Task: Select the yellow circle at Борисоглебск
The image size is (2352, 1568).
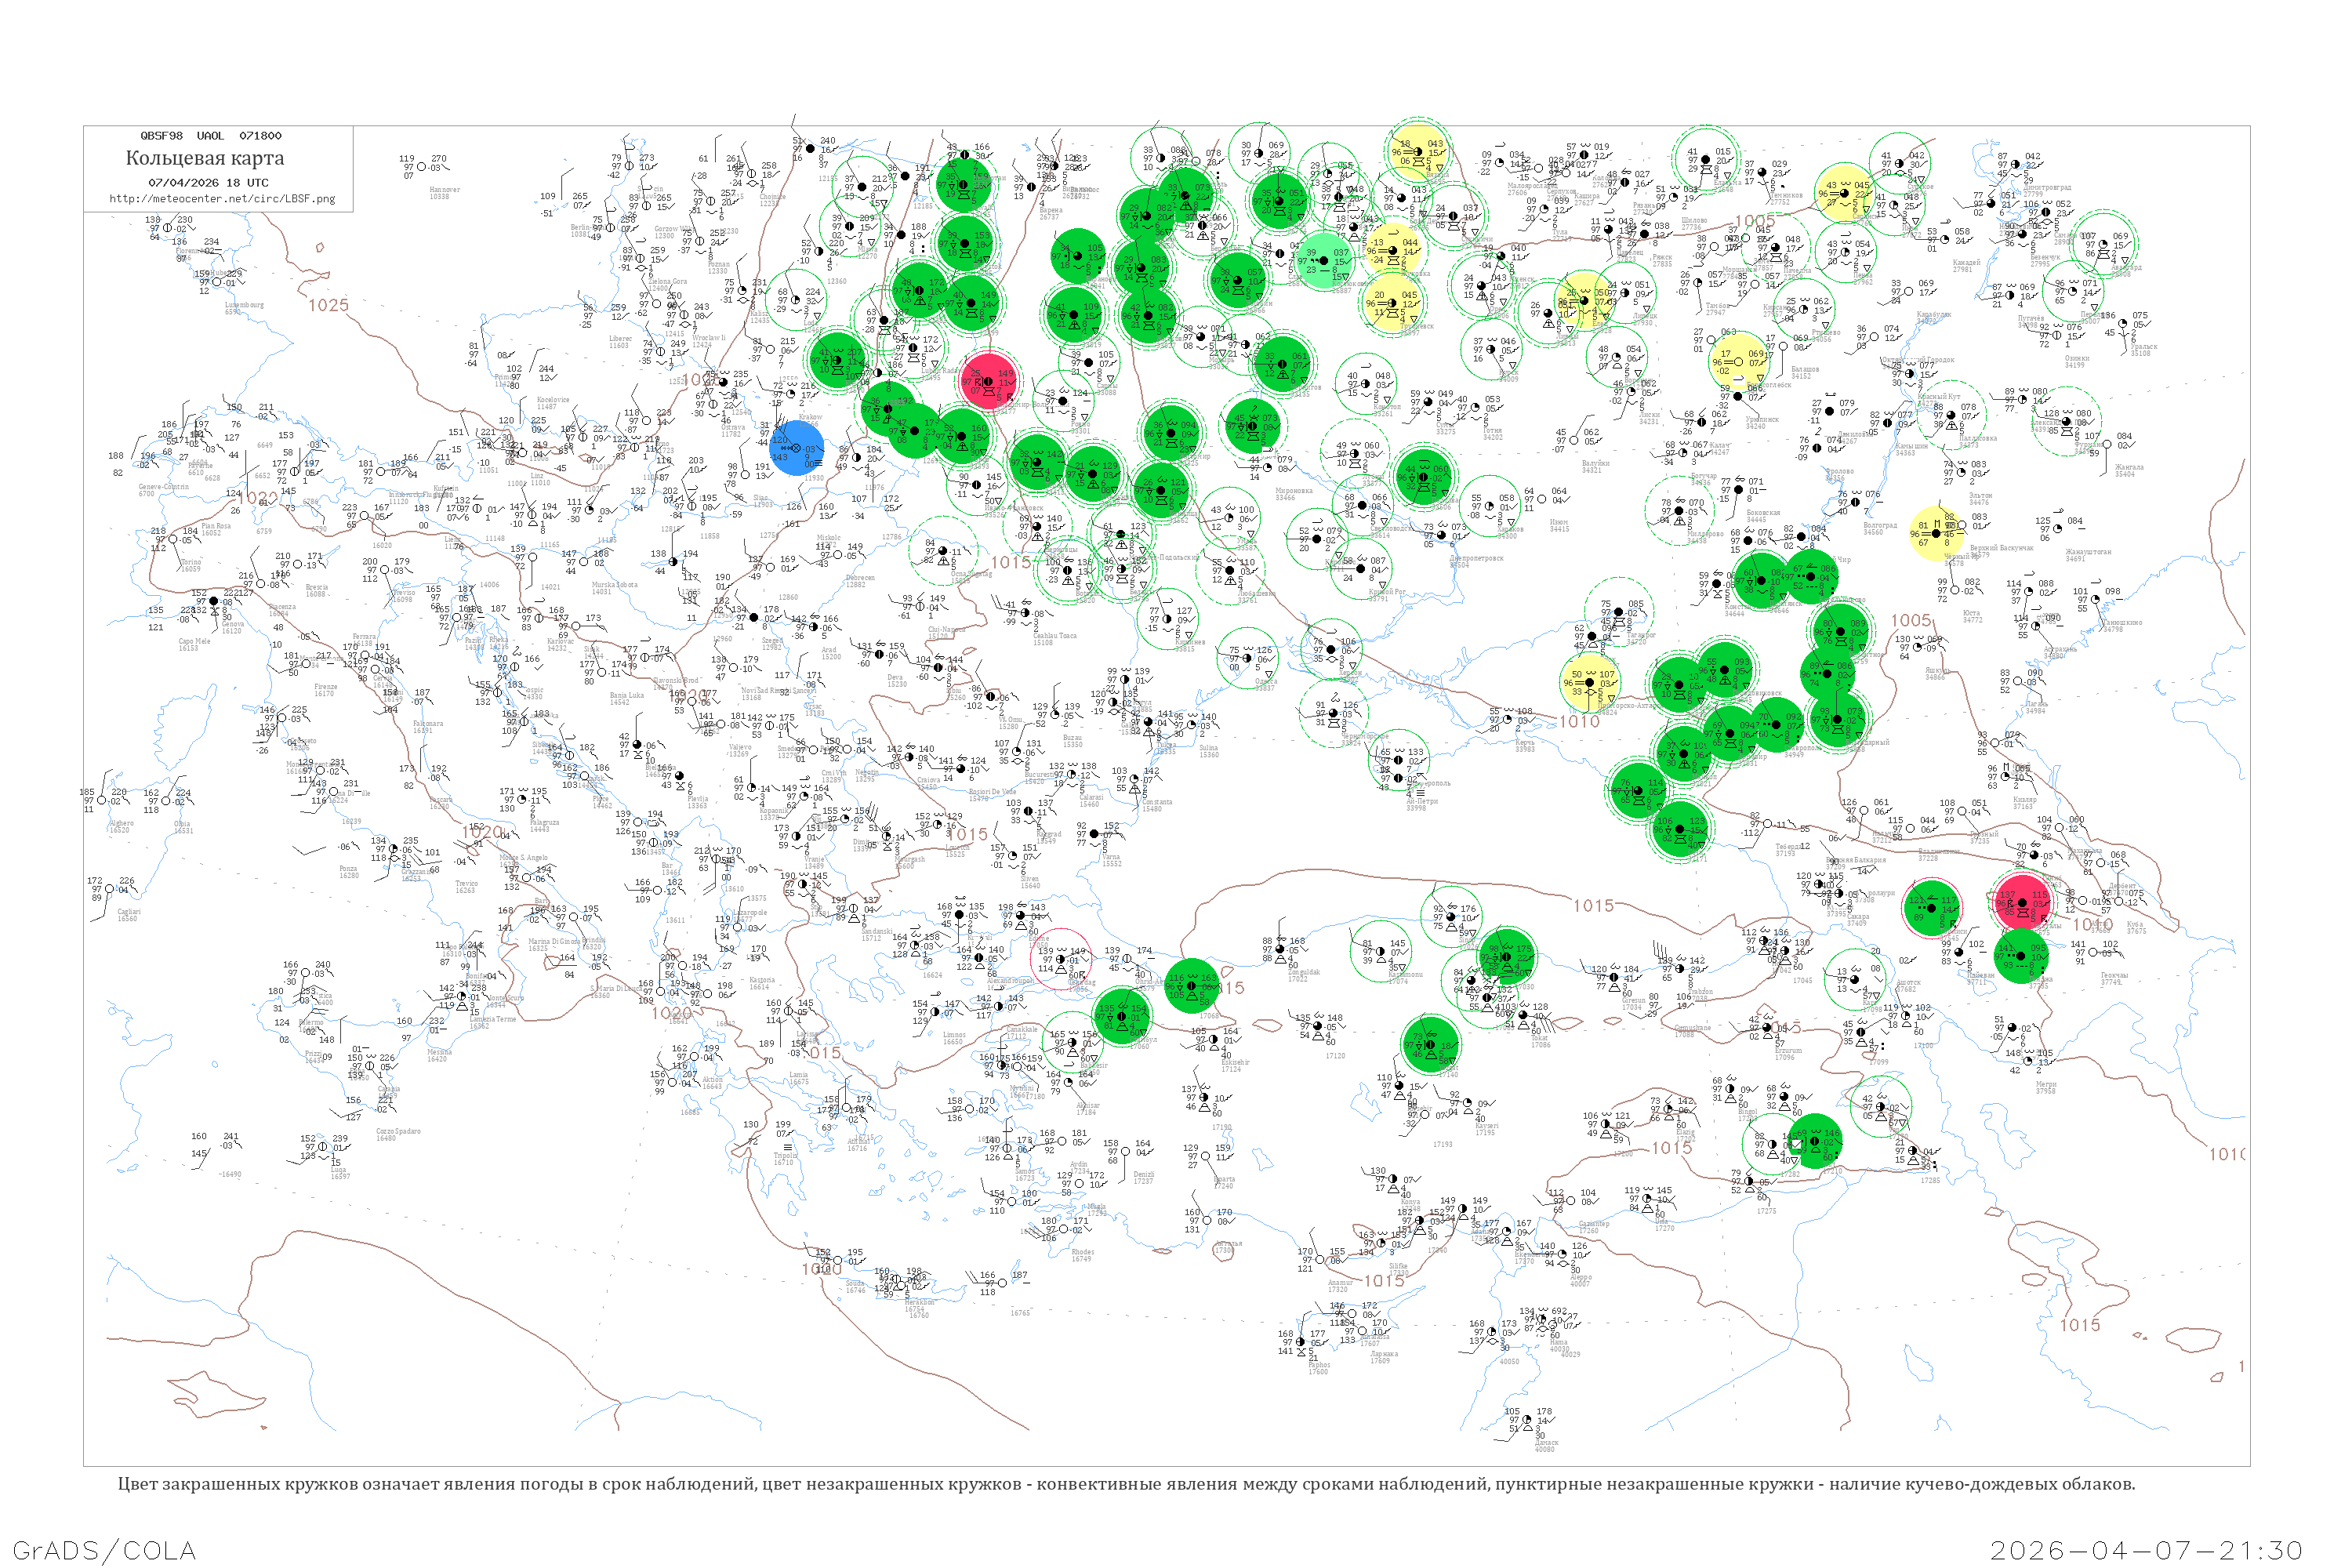Action: point(1739,361)
